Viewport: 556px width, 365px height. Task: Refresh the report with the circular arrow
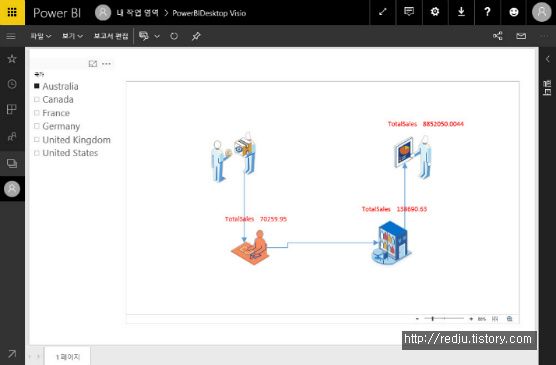pos(174,36)
